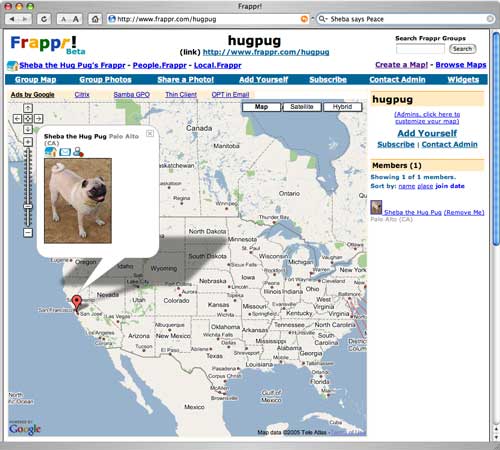Viewport: 500px width, 450px height.
Task: Open the Widgets menu item
Action: [463, 80]
